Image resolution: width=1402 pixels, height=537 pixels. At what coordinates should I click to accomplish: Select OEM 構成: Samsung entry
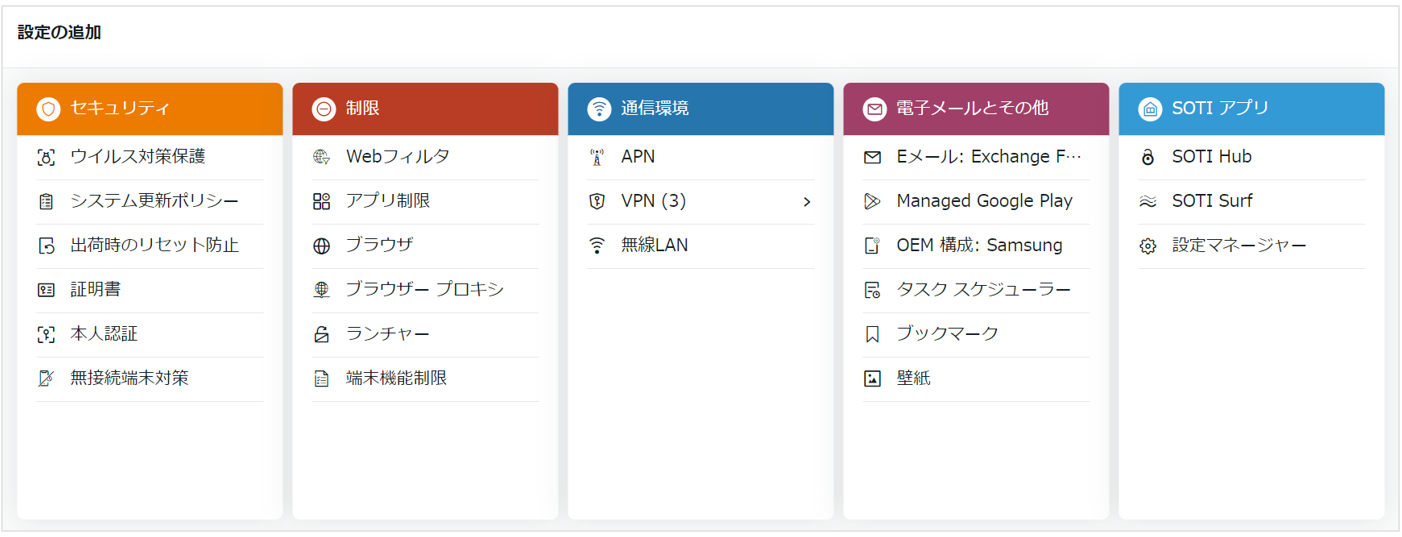(977, 246)
